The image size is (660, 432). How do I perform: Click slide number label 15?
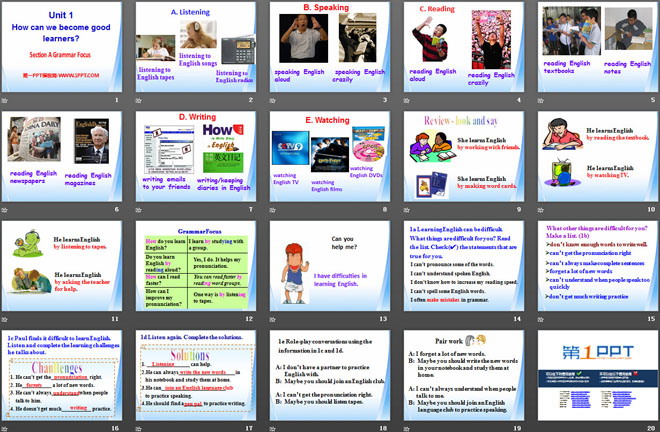[651, 319]
